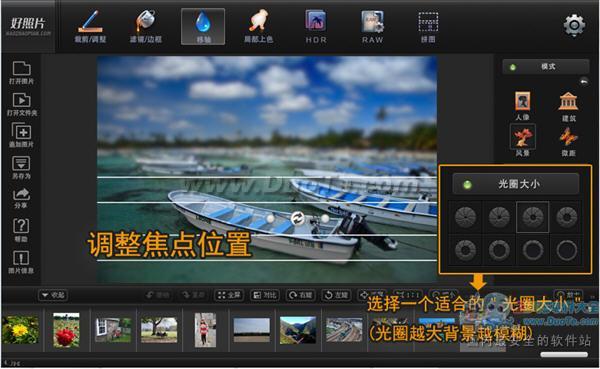This screenshot has height=369, width=600.
Task: Collapse the thumbnail strip with 收起 dropdown
Action: point(54,295)
